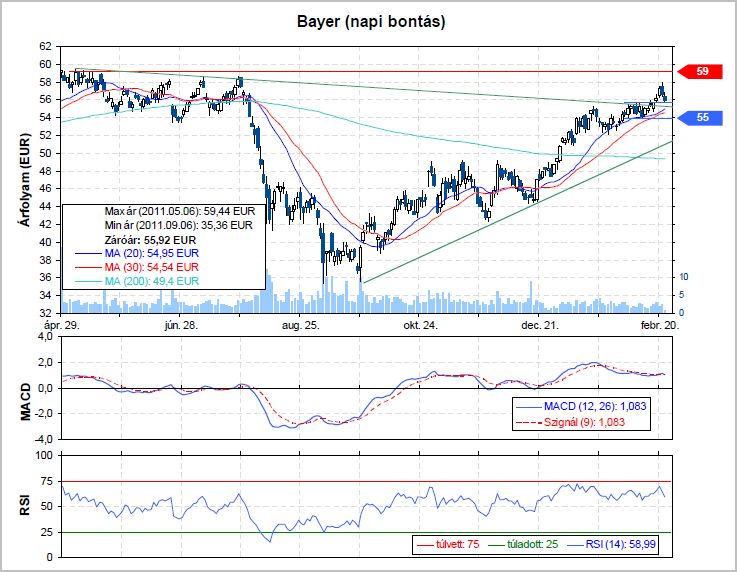Image resolution: width=737 pixels, height=572 pixels.
Task: Click the 100 label on RSI axis
Action: pos(44,455)
